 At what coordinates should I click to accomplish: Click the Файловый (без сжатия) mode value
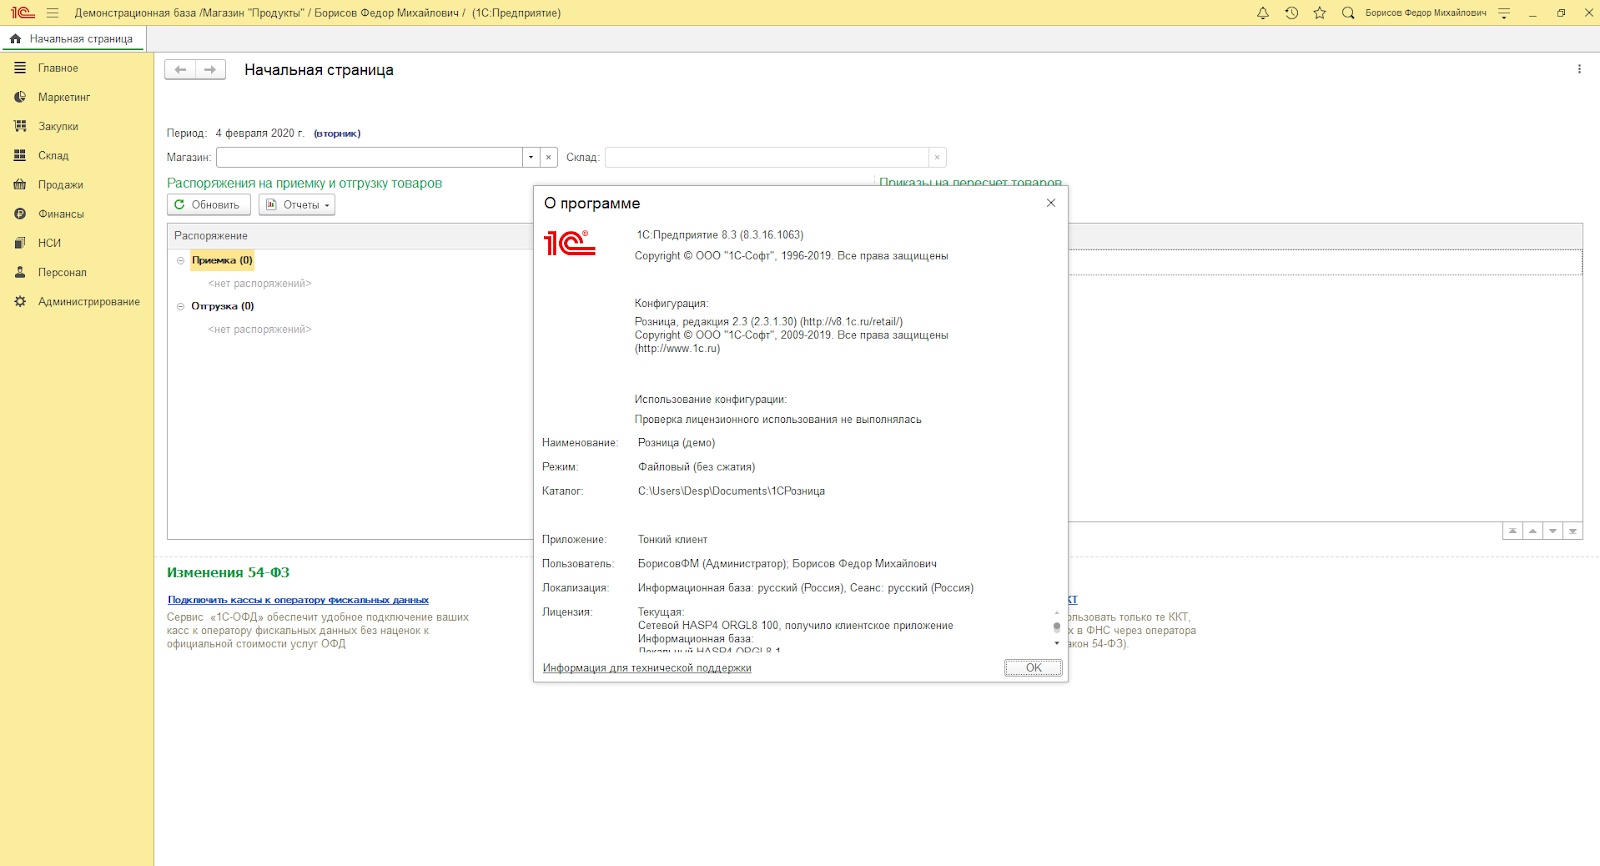click(x=697, y=467)
